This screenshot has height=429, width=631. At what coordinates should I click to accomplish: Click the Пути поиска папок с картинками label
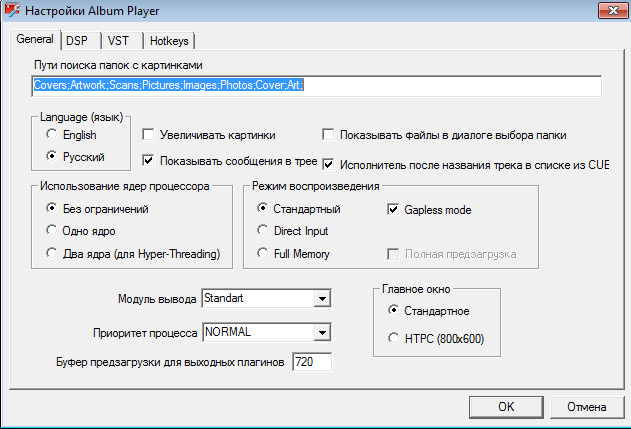[x=118, y=65]
